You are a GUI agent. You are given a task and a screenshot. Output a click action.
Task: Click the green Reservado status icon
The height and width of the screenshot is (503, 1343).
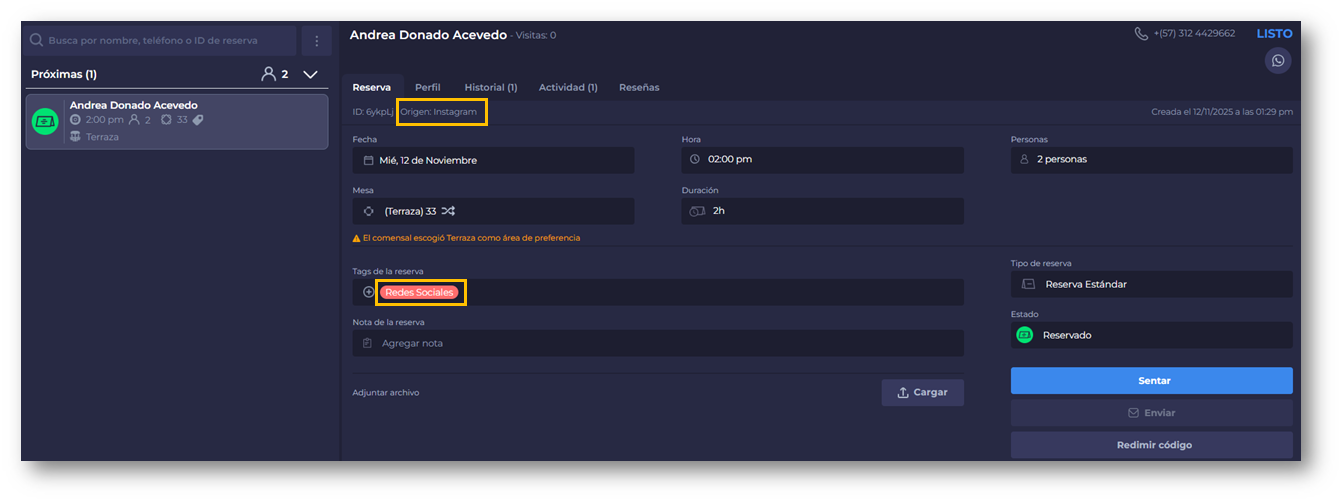[x=1025, y=335]
